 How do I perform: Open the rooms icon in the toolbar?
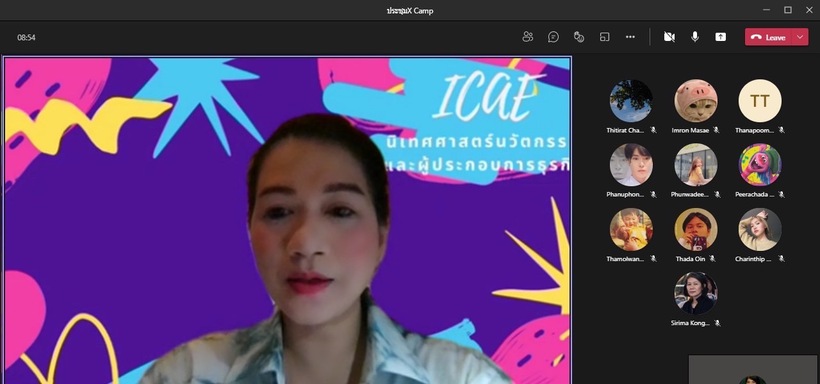pos(605,37)
